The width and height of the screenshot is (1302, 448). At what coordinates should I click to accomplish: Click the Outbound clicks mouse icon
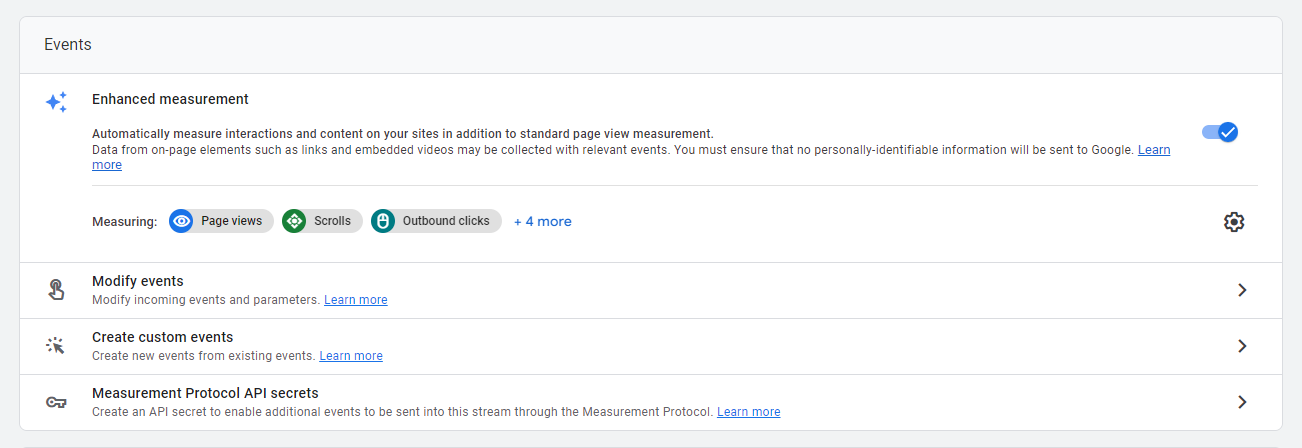tap(383, 221)
